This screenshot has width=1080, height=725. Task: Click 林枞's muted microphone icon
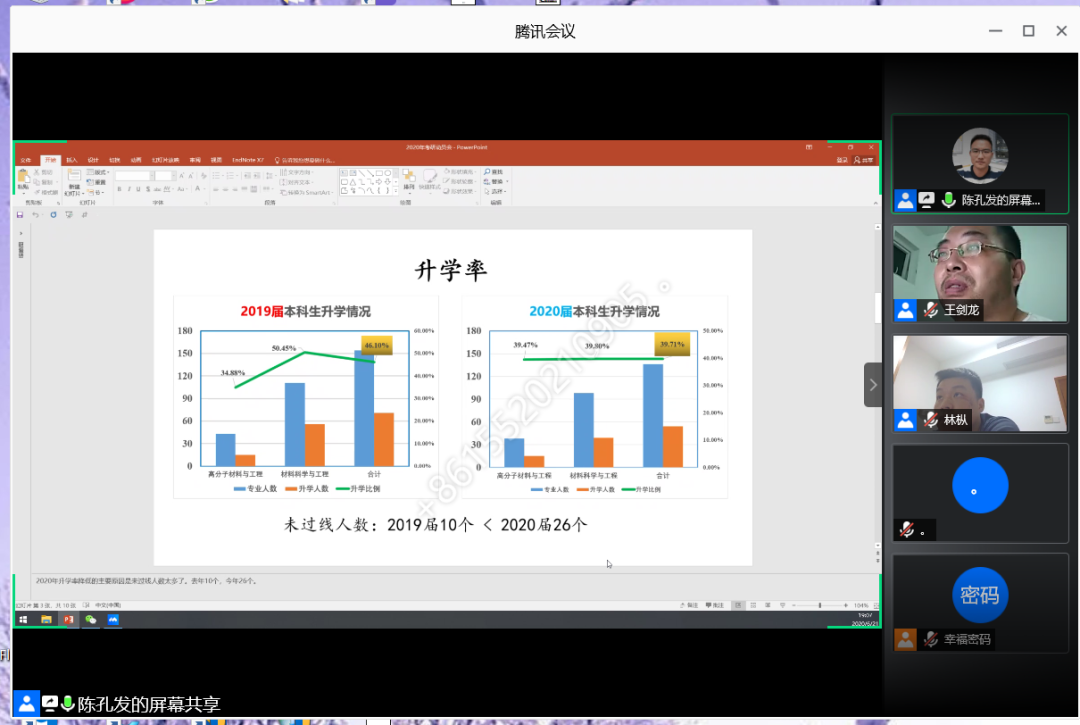pos(930,420)
